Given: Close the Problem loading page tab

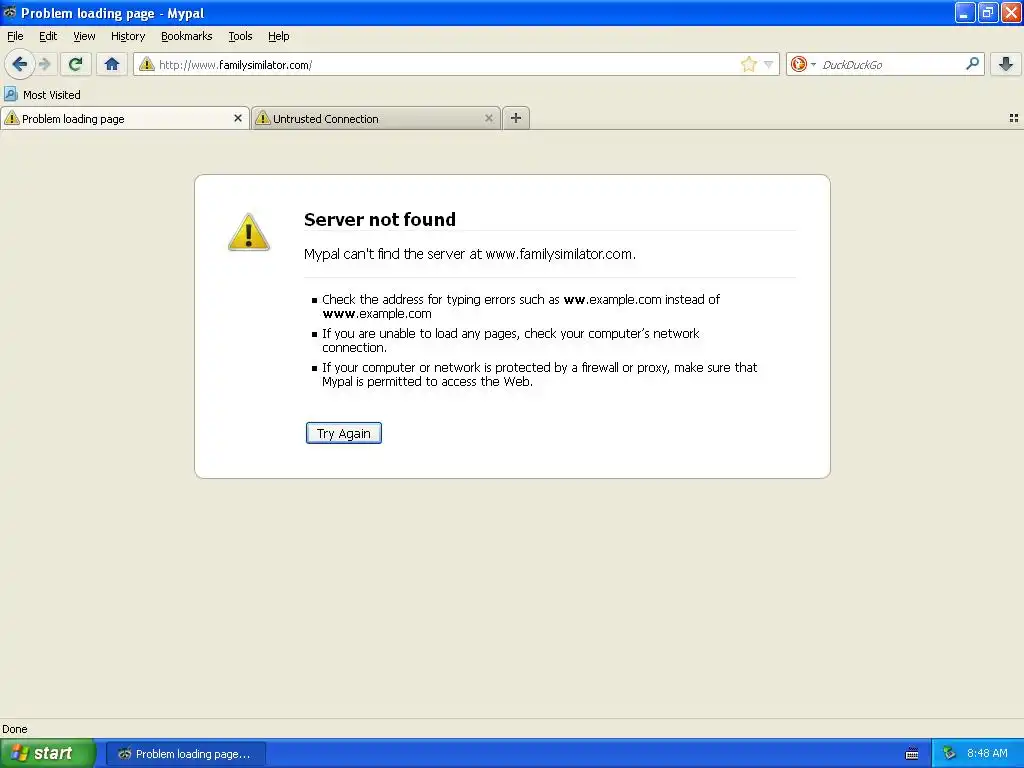Looking at the screenshot, I should pyautogui.click(x=238, y=118).
